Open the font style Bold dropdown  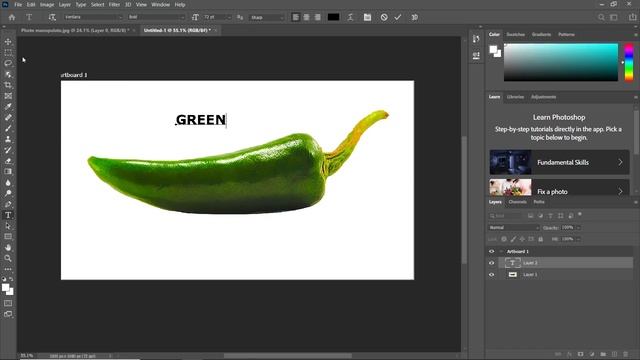tap(156, 17)
